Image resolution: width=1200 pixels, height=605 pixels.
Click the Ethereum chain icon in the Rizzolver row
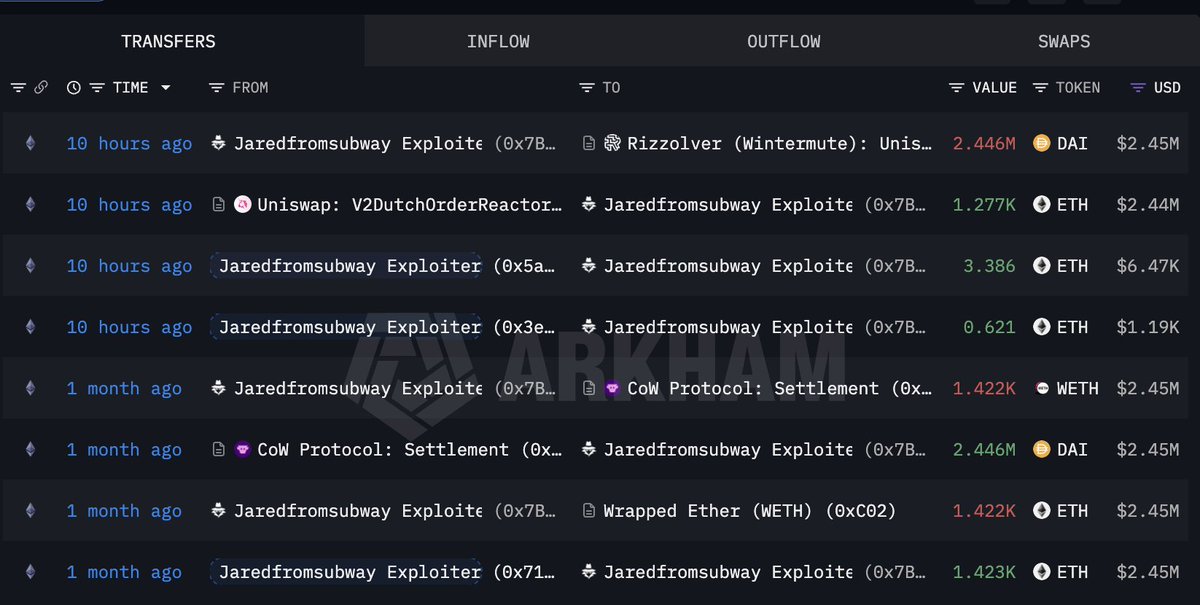30,144
